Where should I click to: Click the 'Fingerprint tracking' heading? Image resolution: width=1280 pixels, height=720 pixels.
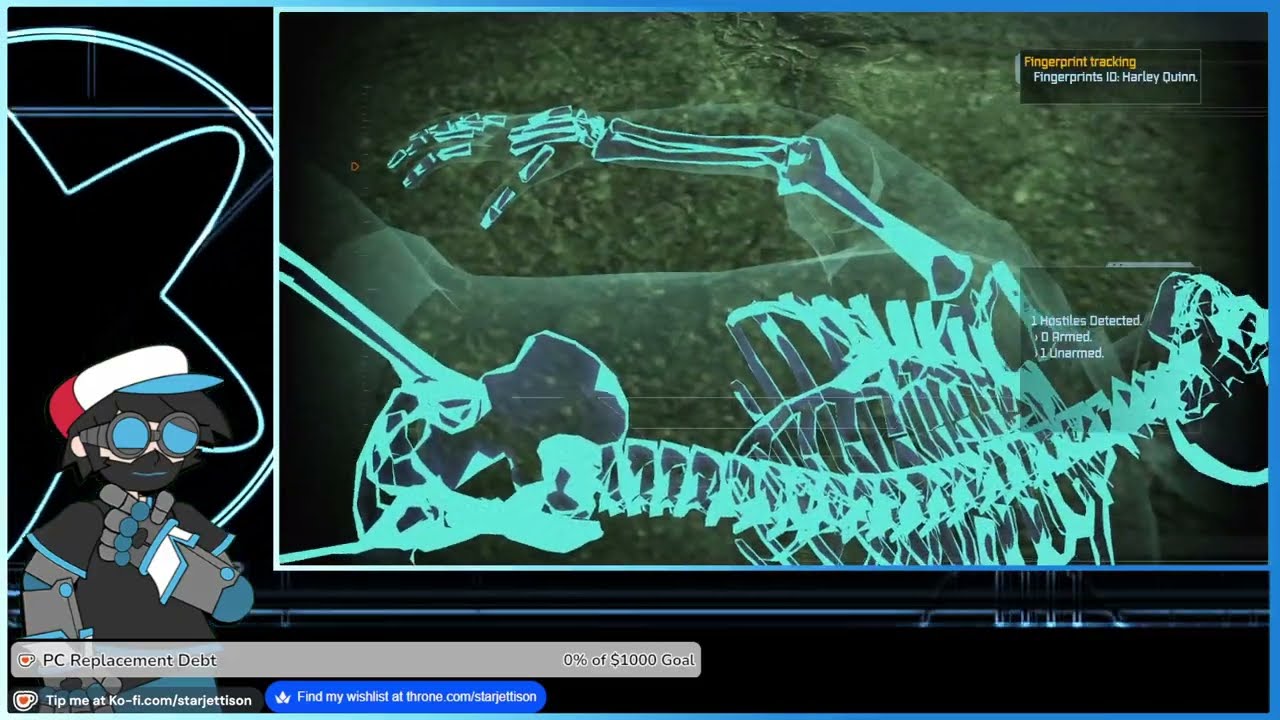pos(1080,62)
